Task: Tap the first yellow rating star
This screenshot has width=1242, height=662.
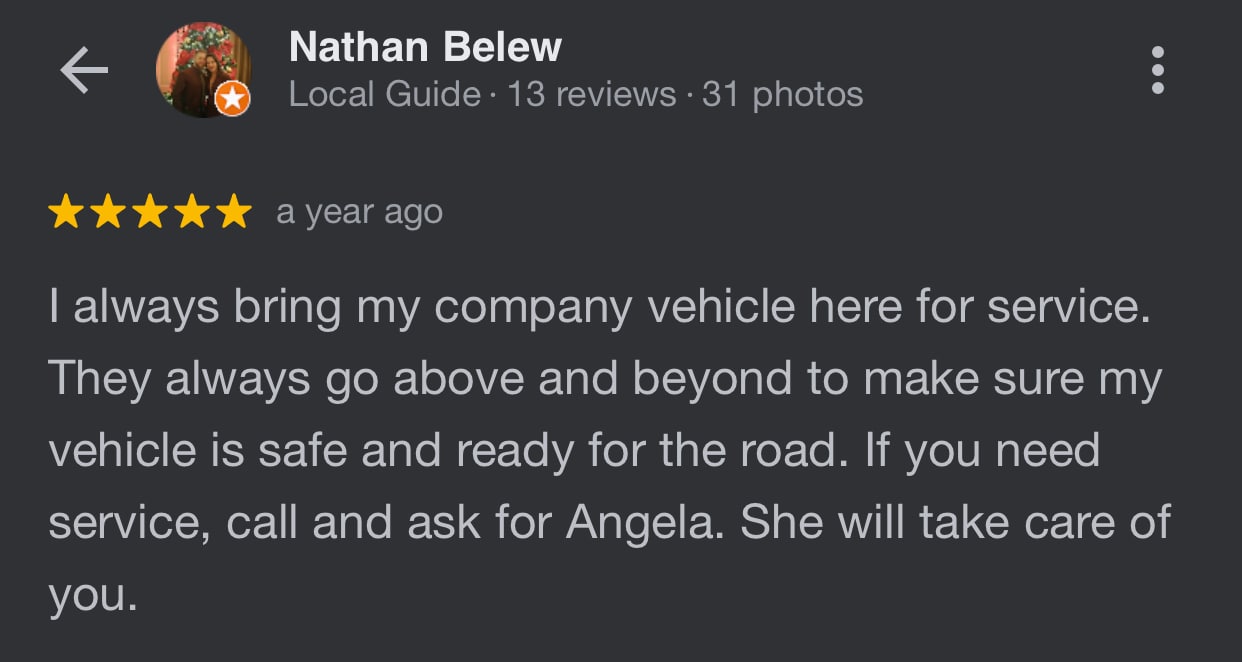Action: pos(66,212)
